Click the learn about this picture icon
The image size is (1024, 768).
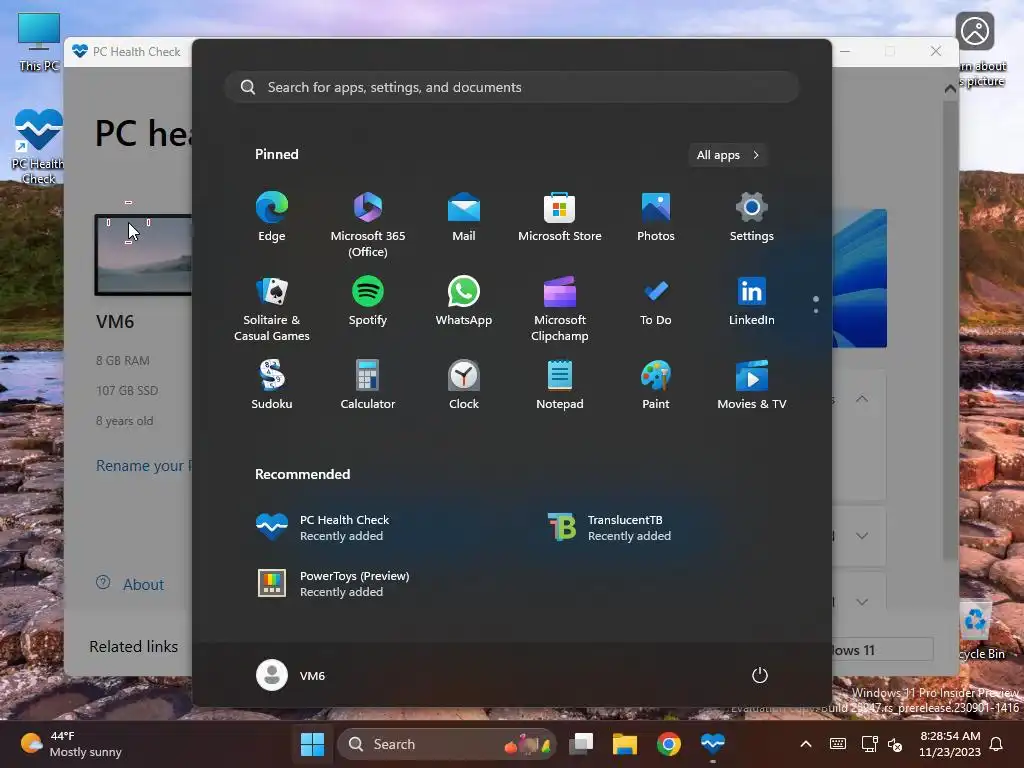tap(976, 49)
